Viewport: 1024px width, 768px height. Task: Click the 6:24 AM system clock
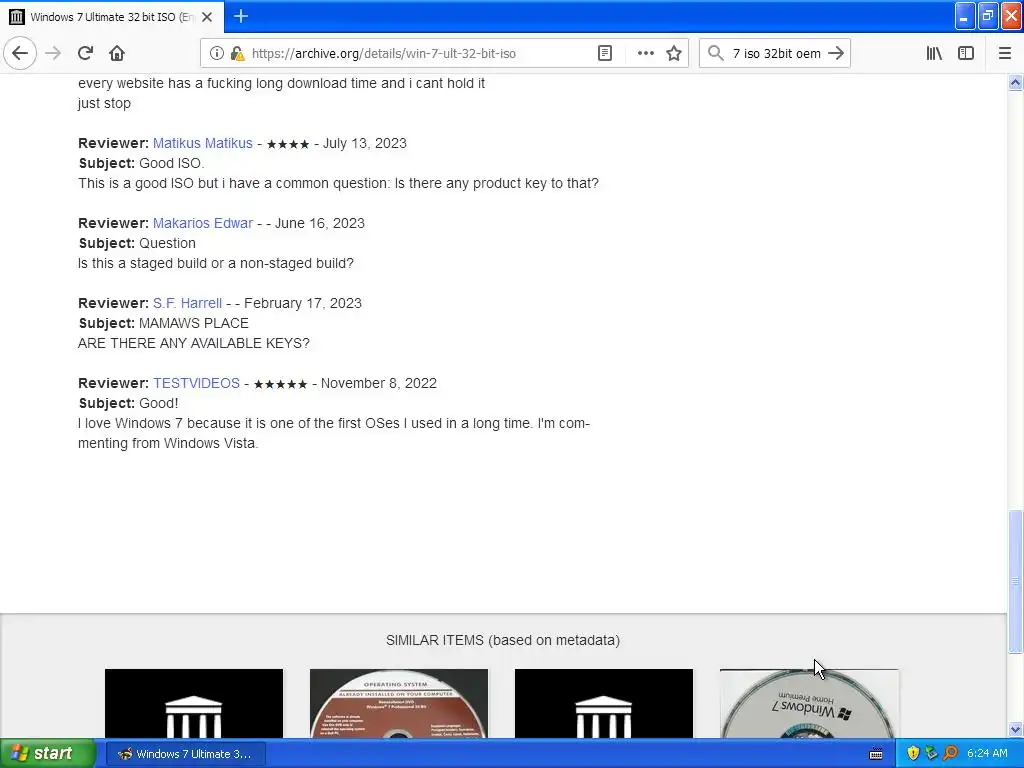[987, 754]
